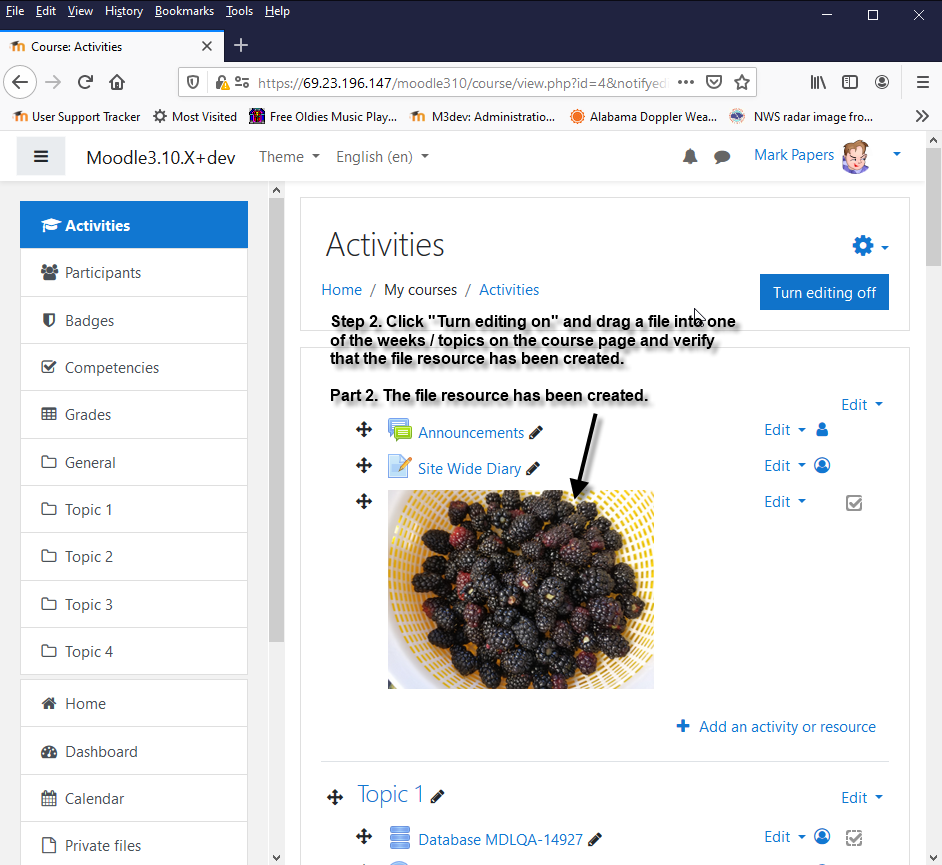Open Topic 1 section Edit menu
The height and width of the screenshot is (865, 942).
click(862, 798)
